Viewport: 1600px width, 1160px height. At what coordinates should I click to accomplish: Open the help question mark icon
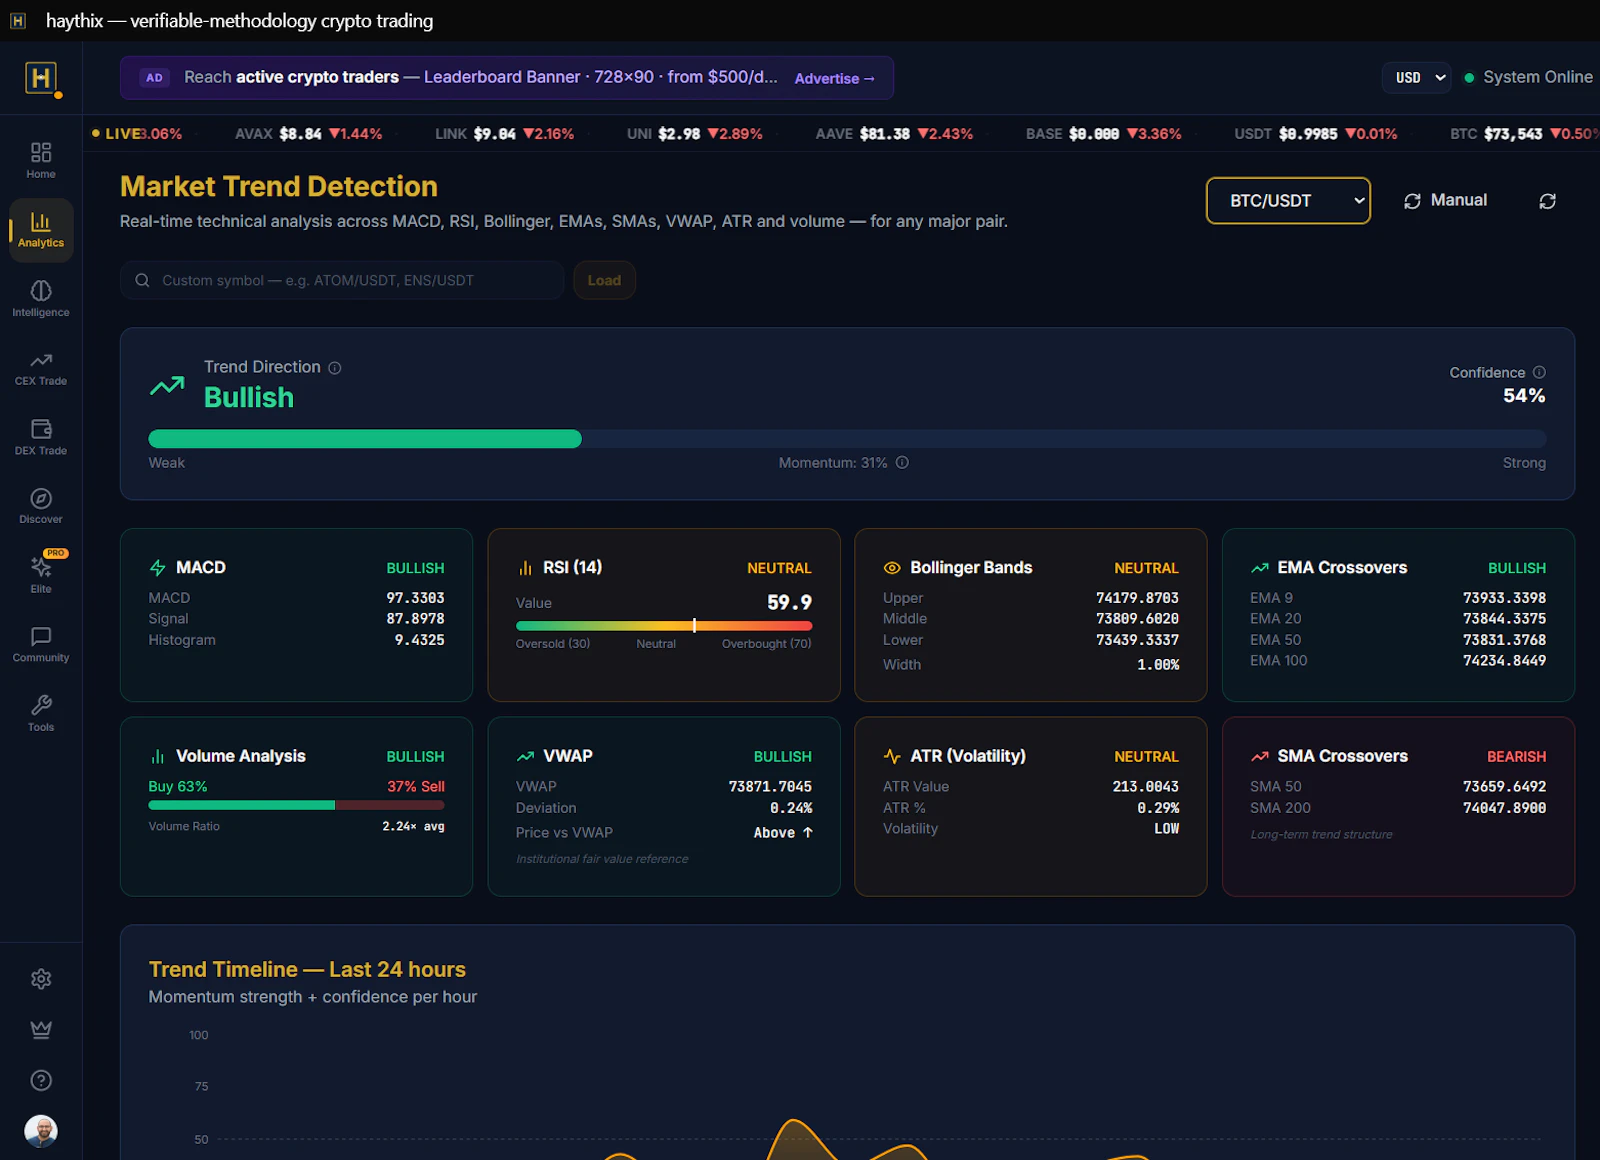pos(41,1080)
